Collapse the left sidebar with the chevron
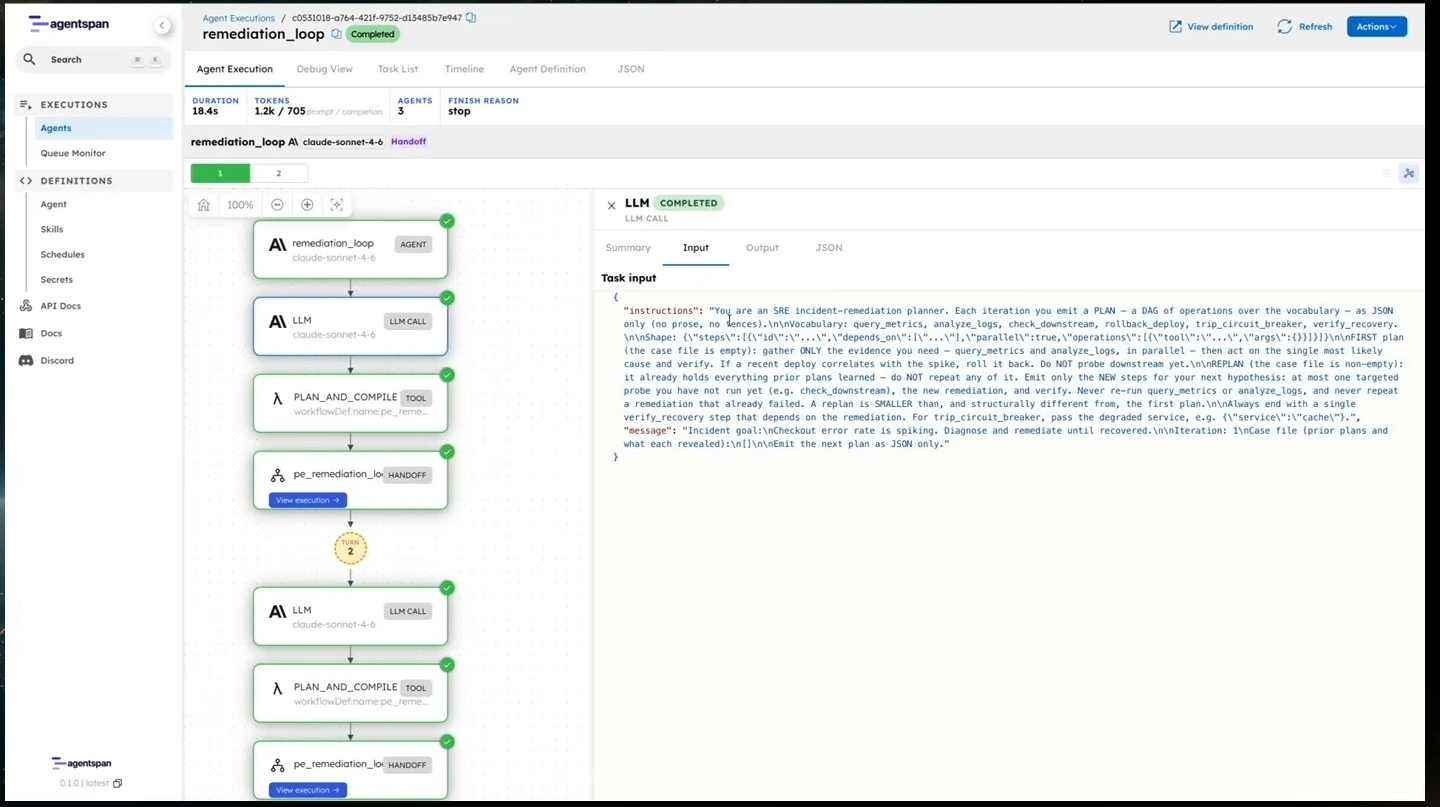This screenshot has width=1440, height=807. (162, 26)
